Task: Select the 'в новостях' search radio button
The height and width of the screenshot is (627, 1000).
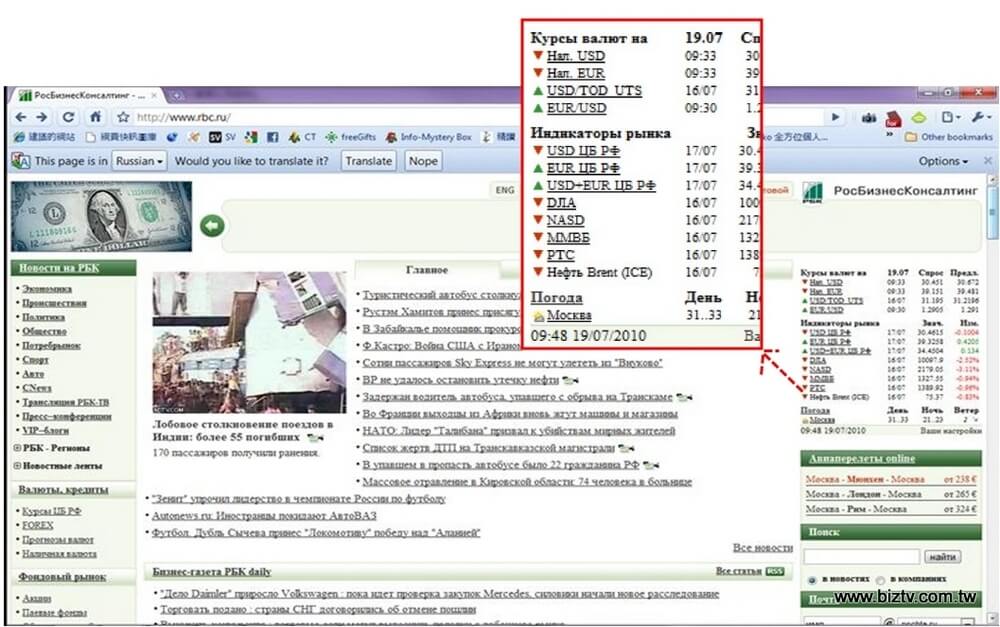Action: (x=810, y=580)
